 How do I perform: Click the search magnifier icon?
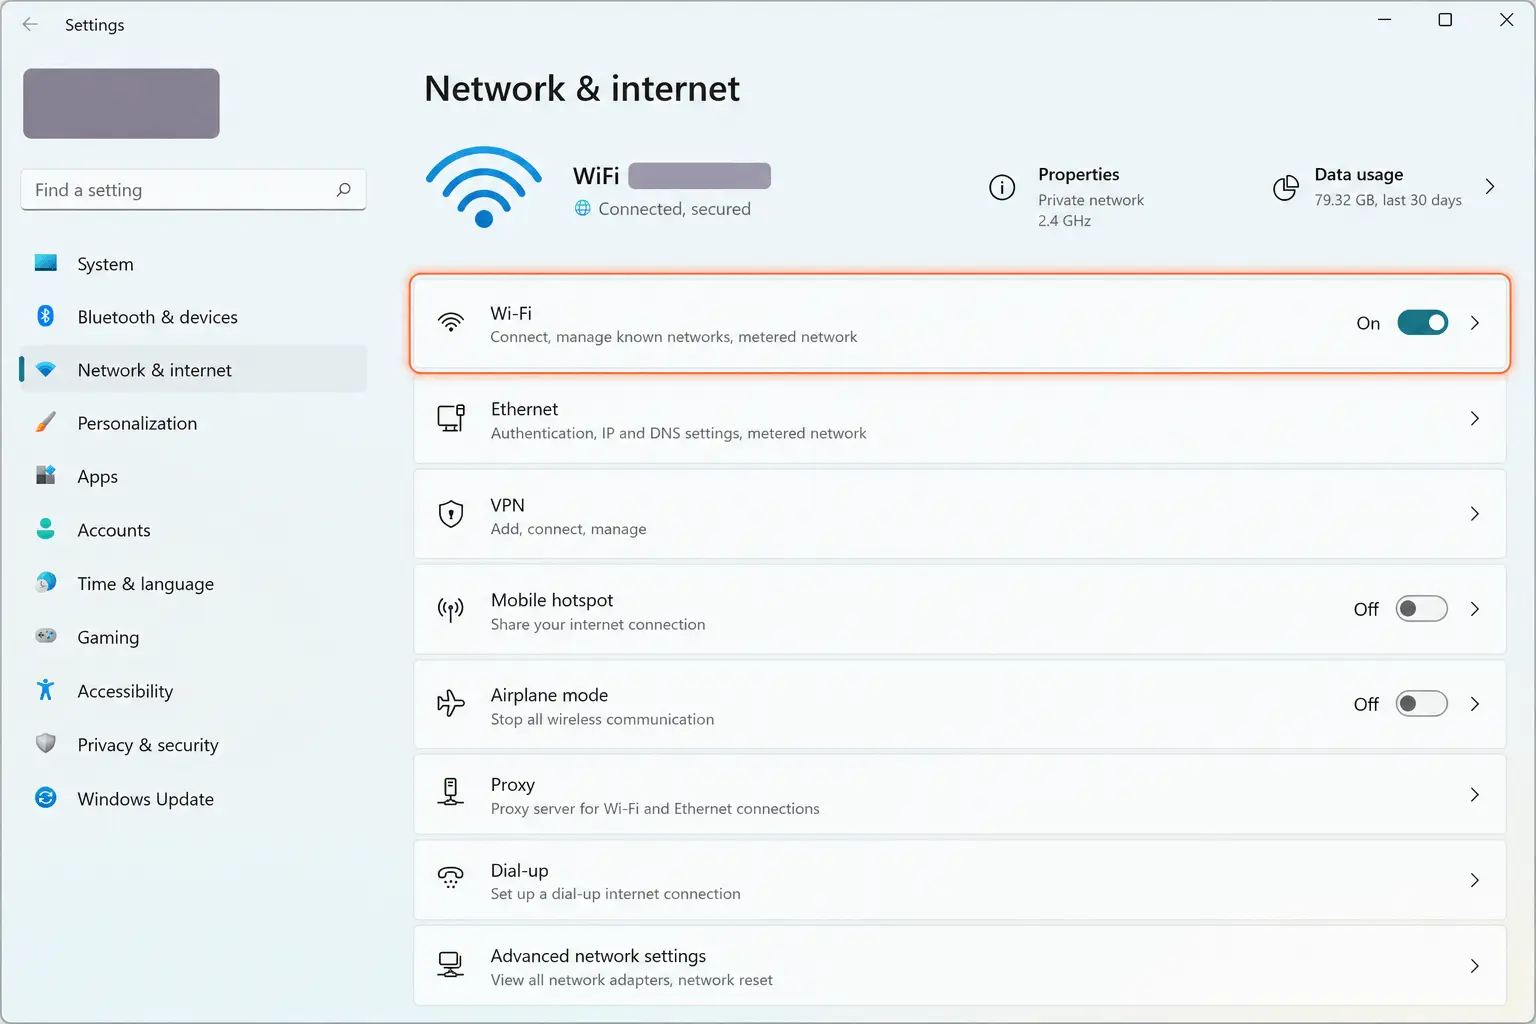pyautogui.click(x=343, y=189)
